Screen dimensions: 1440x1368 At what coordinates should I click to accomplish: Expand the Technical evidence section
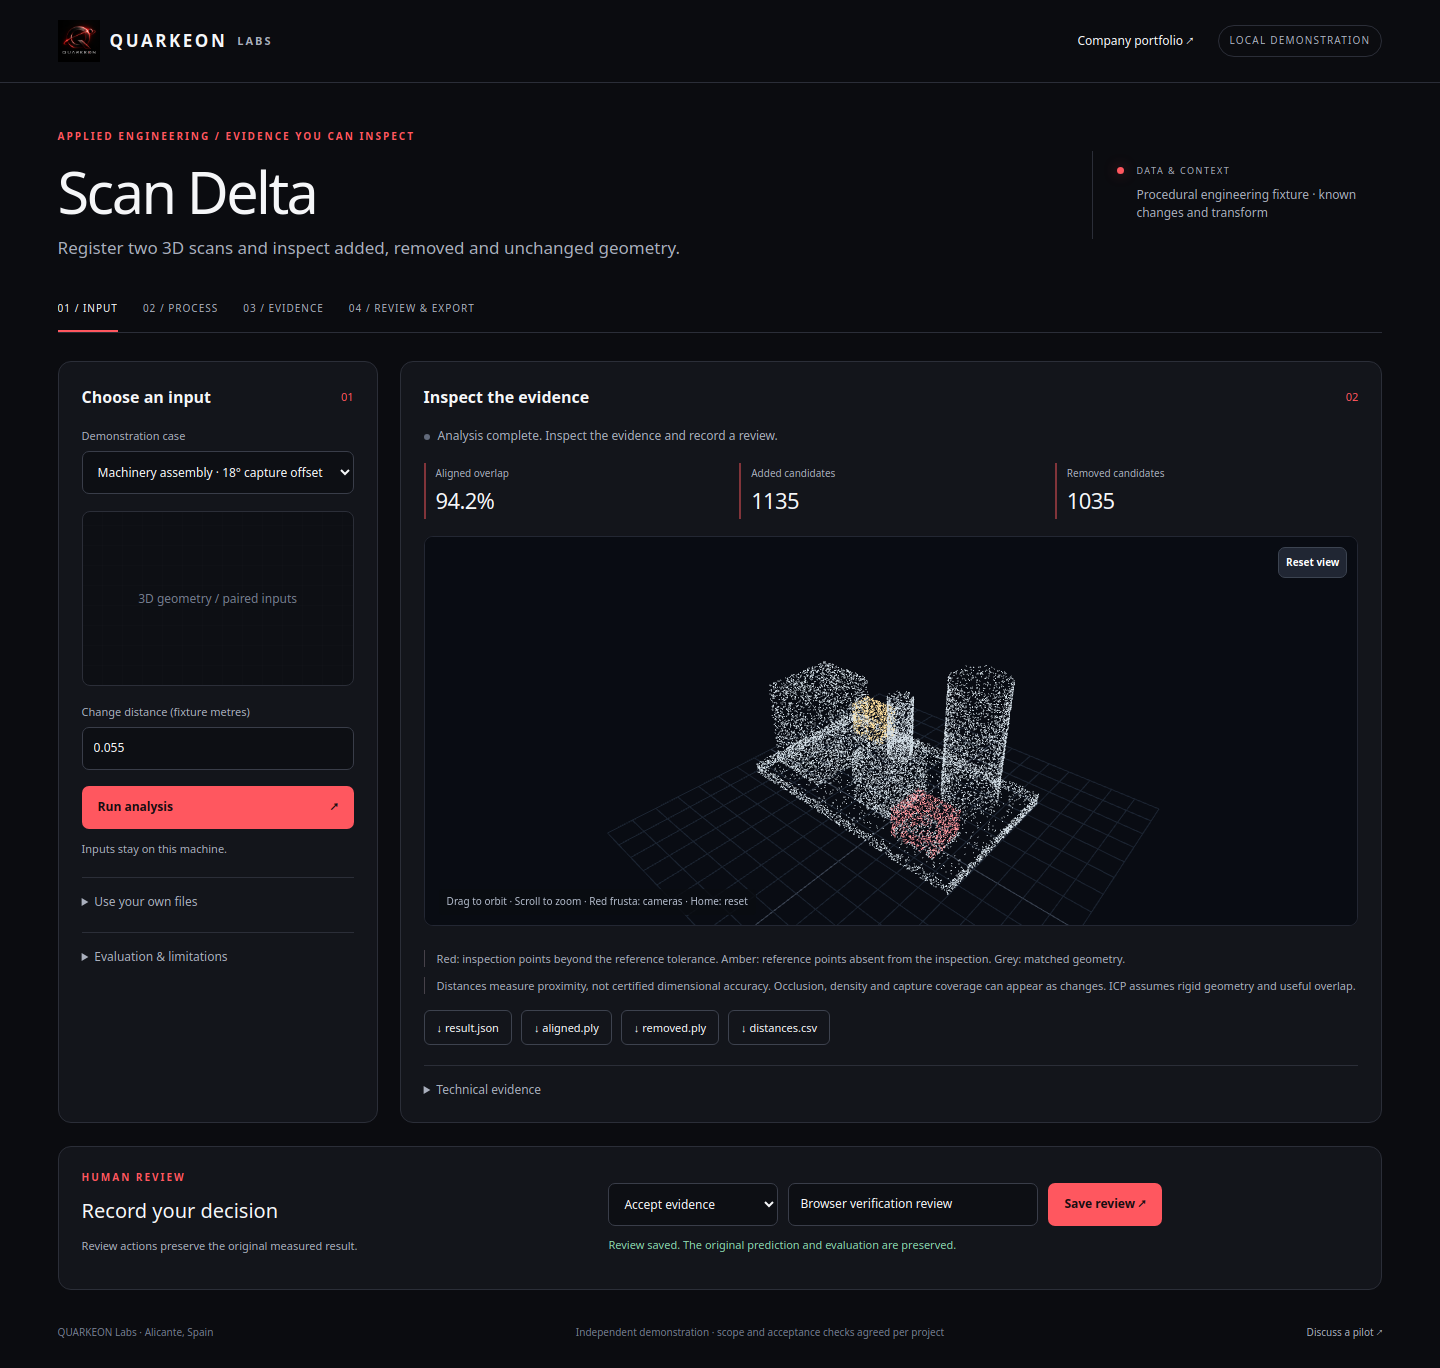482,1090
